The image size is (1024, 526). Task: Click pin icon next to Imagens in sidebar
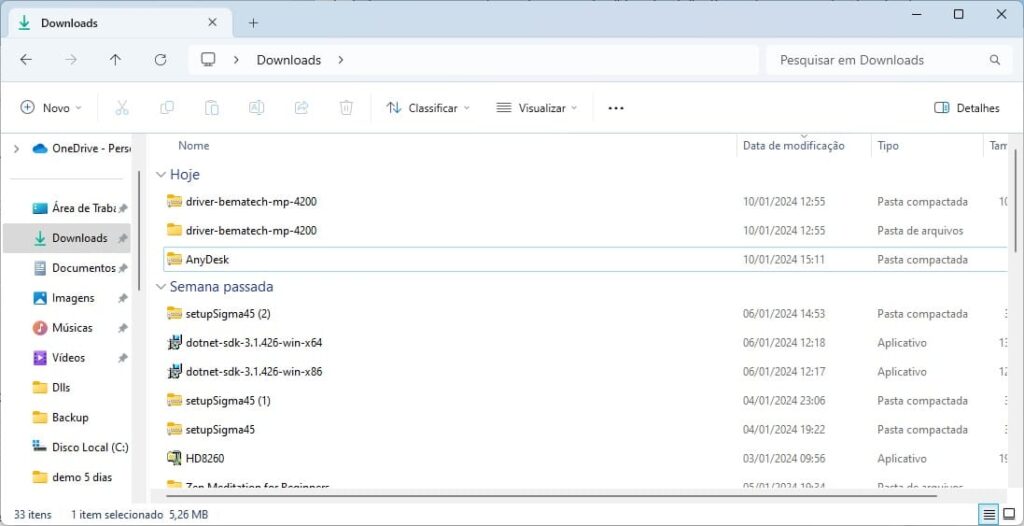coord(122,298)
